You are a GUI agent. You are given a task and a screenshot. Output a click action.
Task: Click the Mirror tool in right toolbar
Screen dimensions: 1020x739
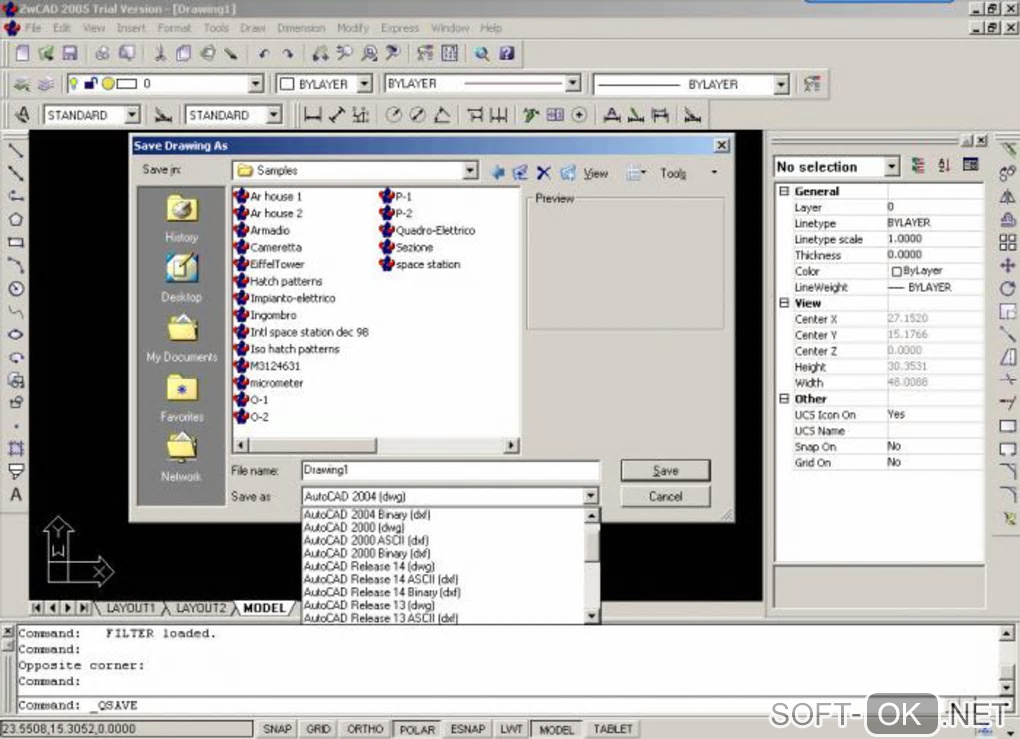point(1007,196)
